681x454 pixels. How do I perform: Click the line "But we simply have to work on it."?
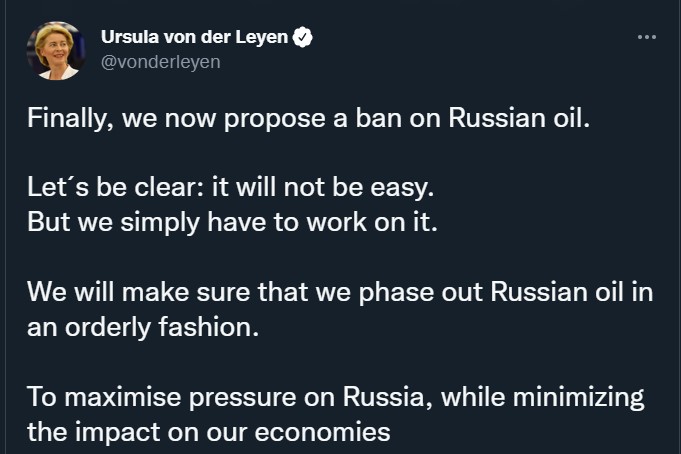232,222
